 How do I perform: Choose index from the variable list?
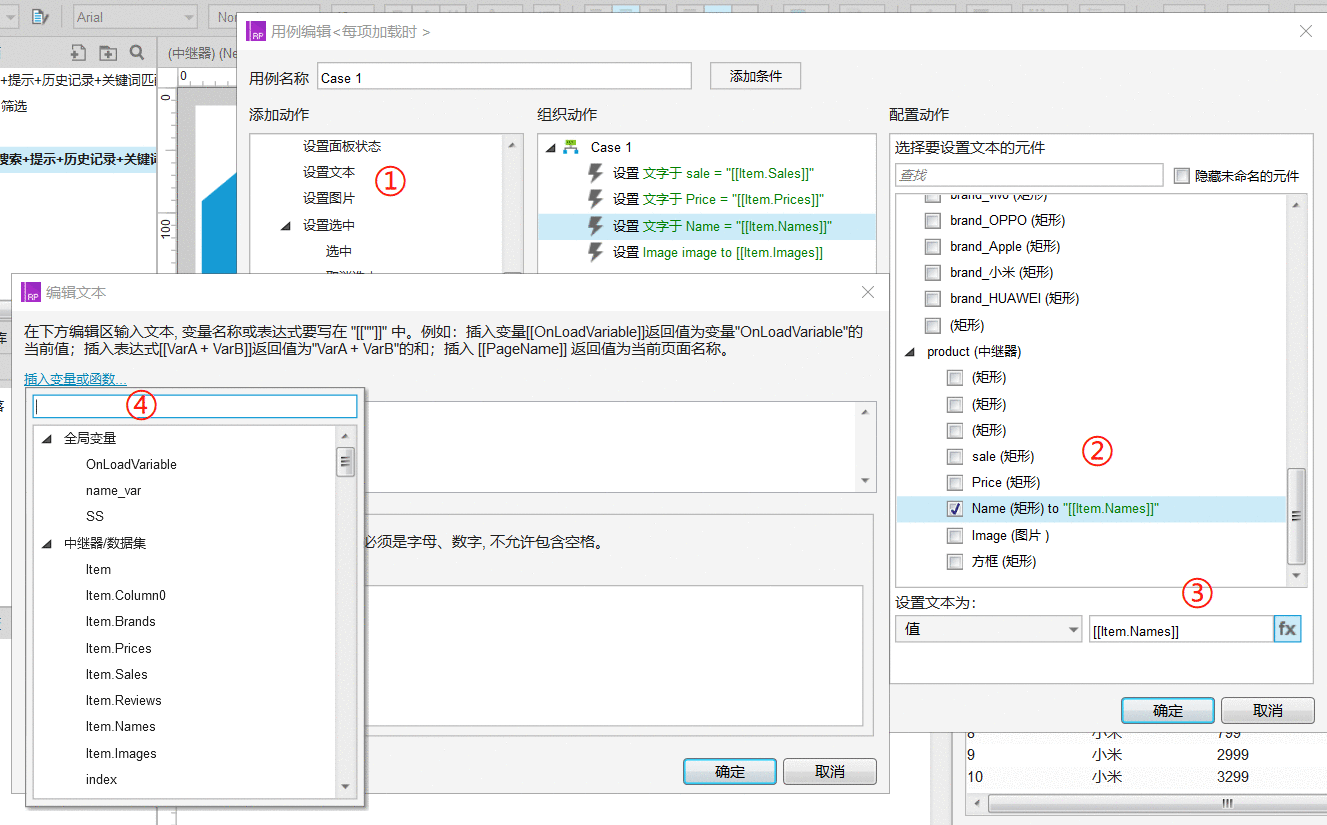[x=101, y=779]
